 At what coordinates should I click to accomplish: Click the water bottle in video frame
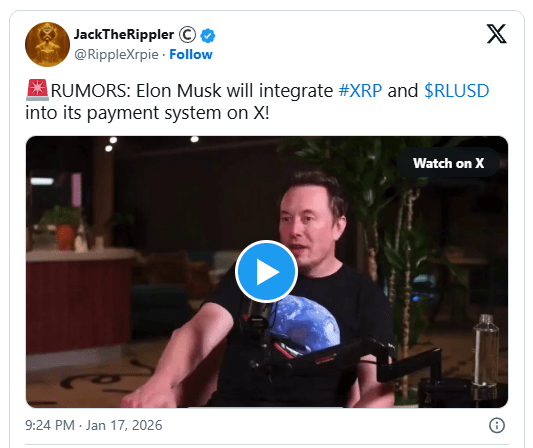[485, 350]
